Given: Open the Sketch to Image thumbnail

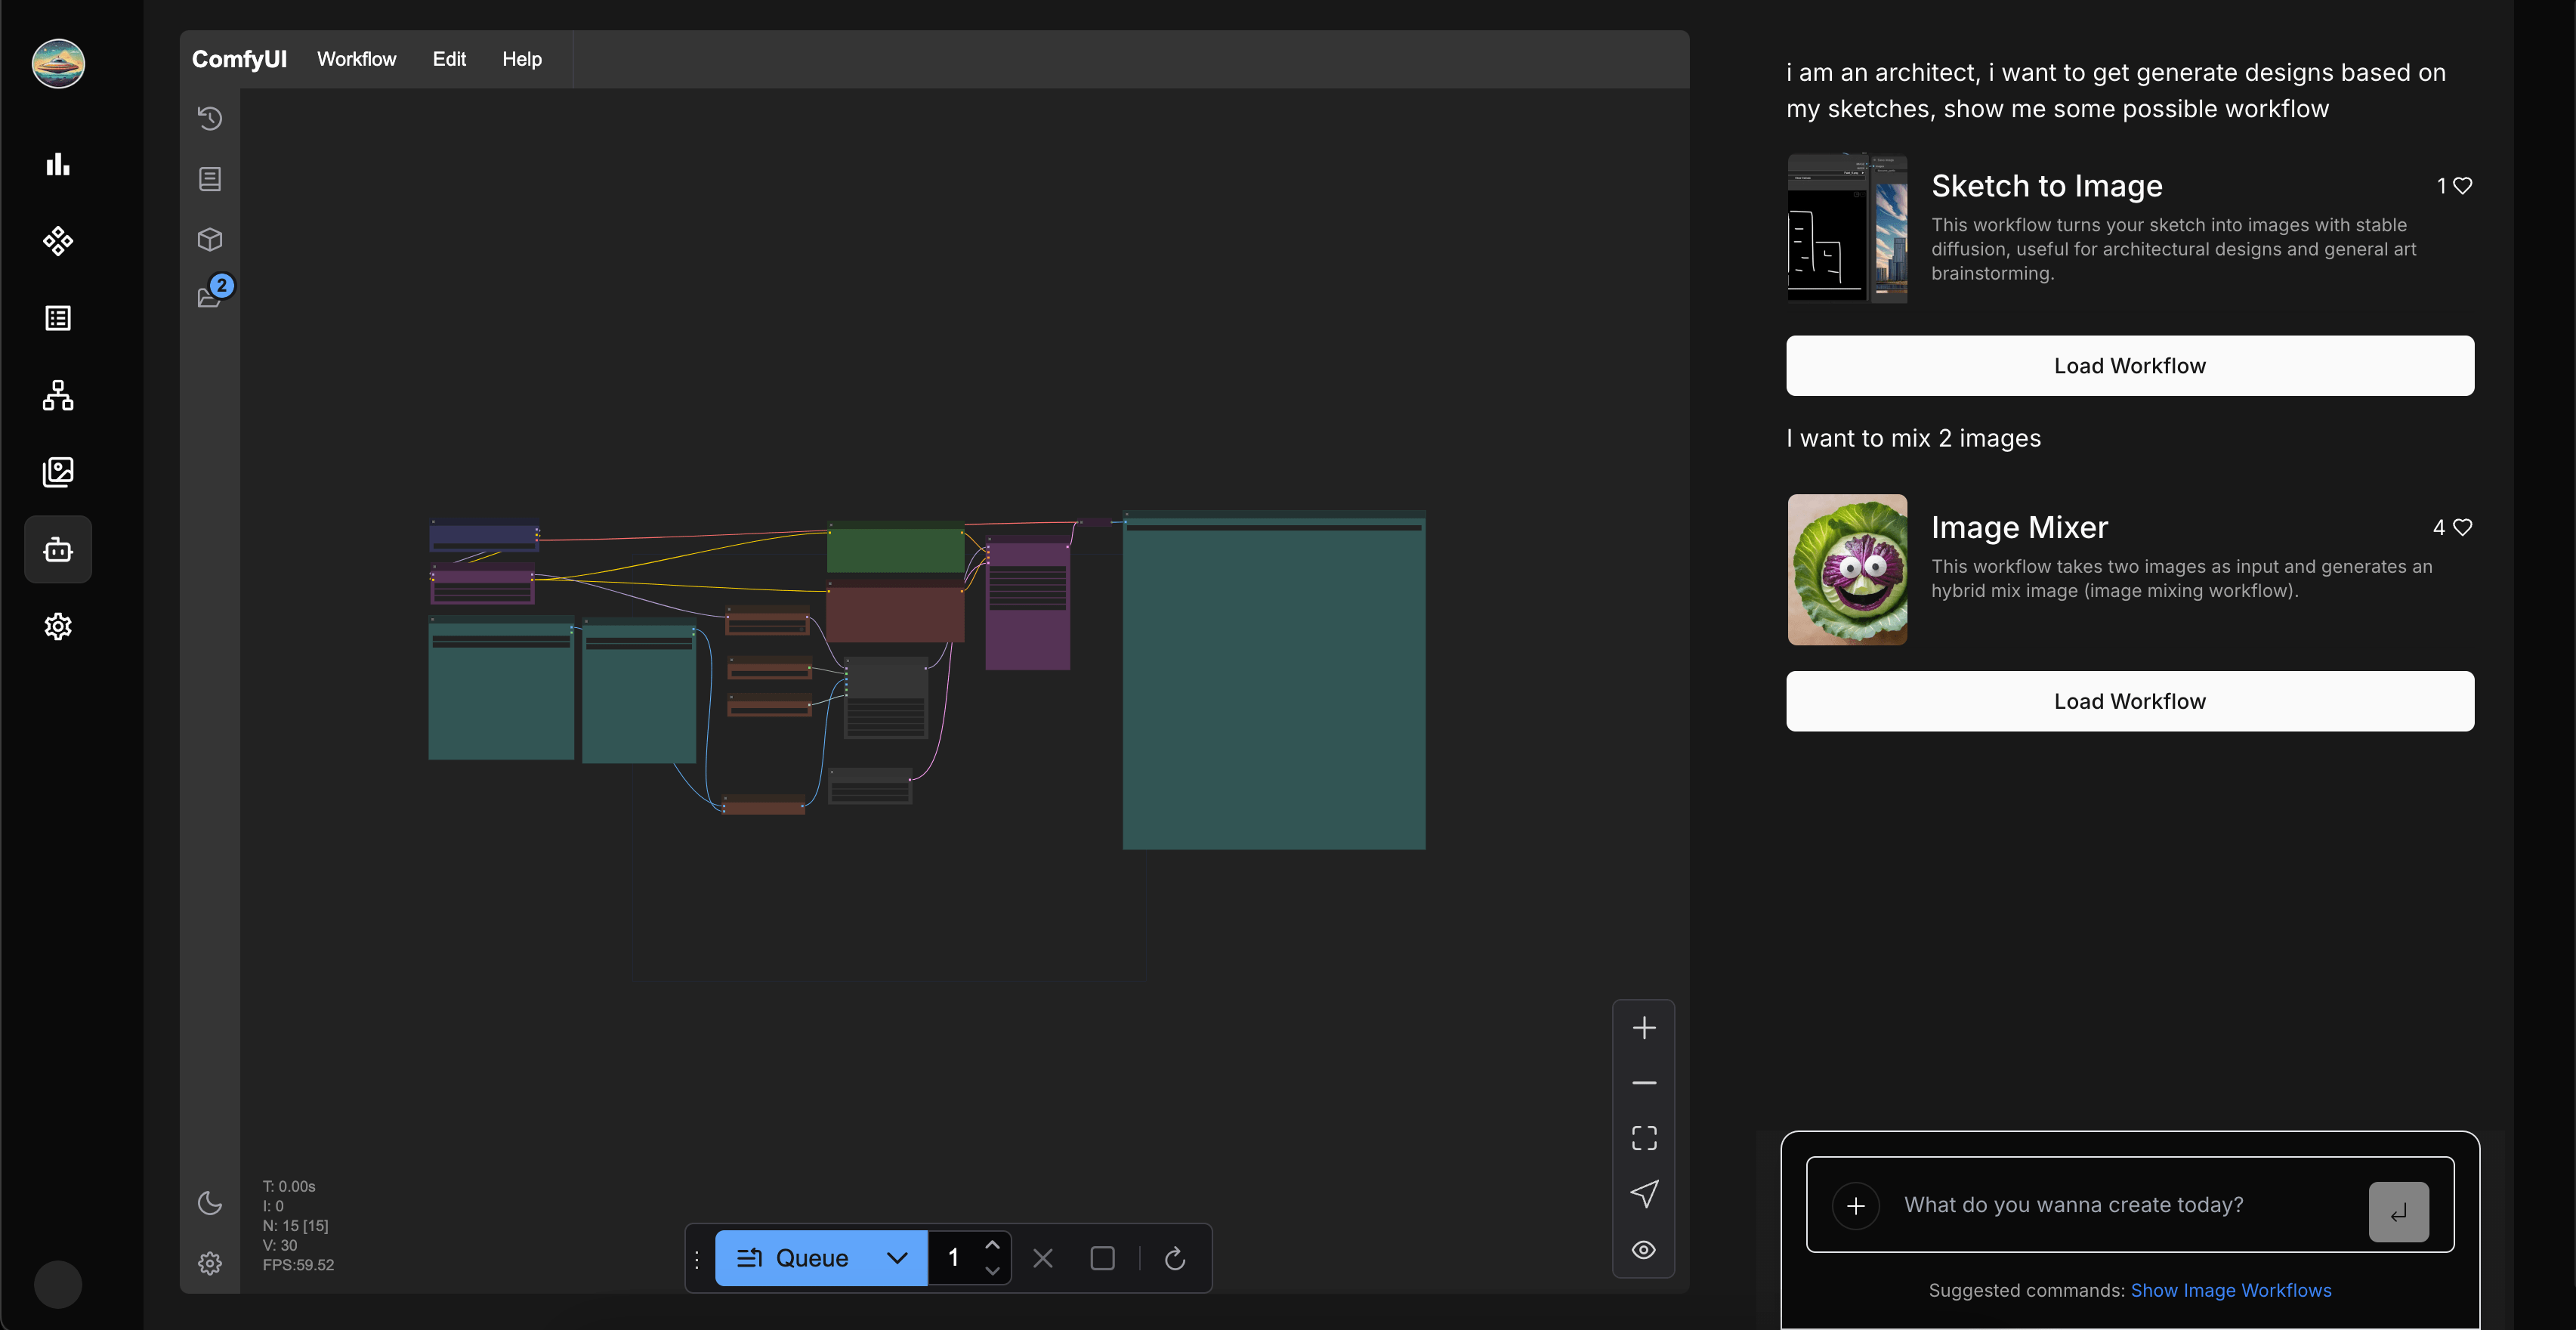Looking at the screenshot, I should (1847, 228).
